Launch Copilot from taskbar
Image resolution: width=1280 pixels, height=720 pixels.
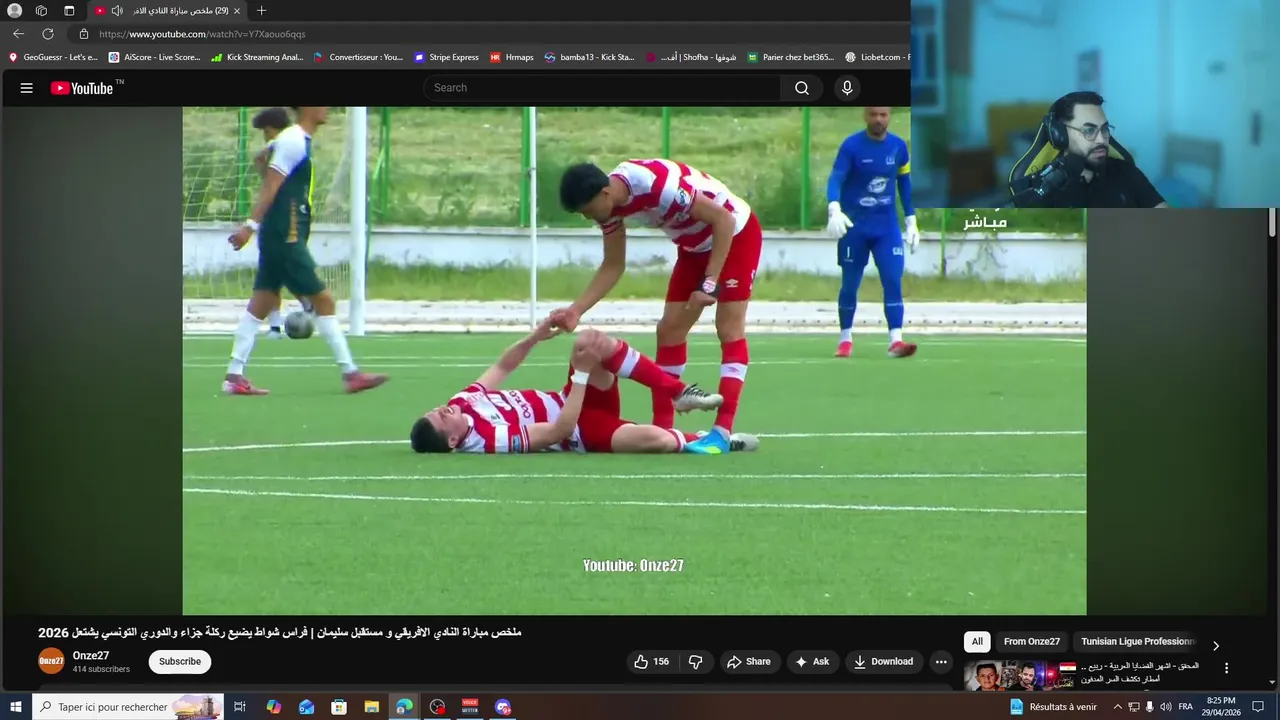point(273,707)
